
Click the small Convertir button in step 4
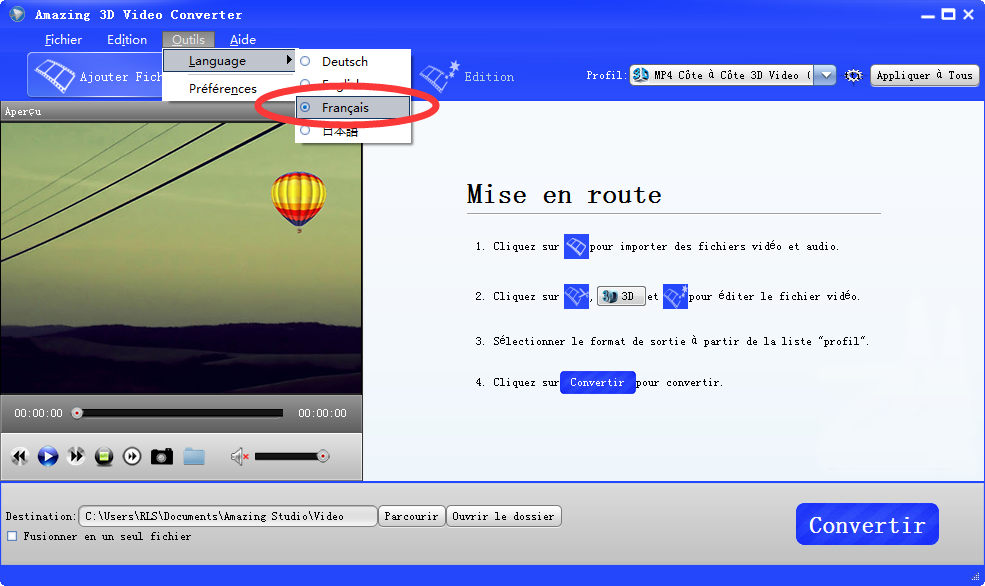click(597, 383)
